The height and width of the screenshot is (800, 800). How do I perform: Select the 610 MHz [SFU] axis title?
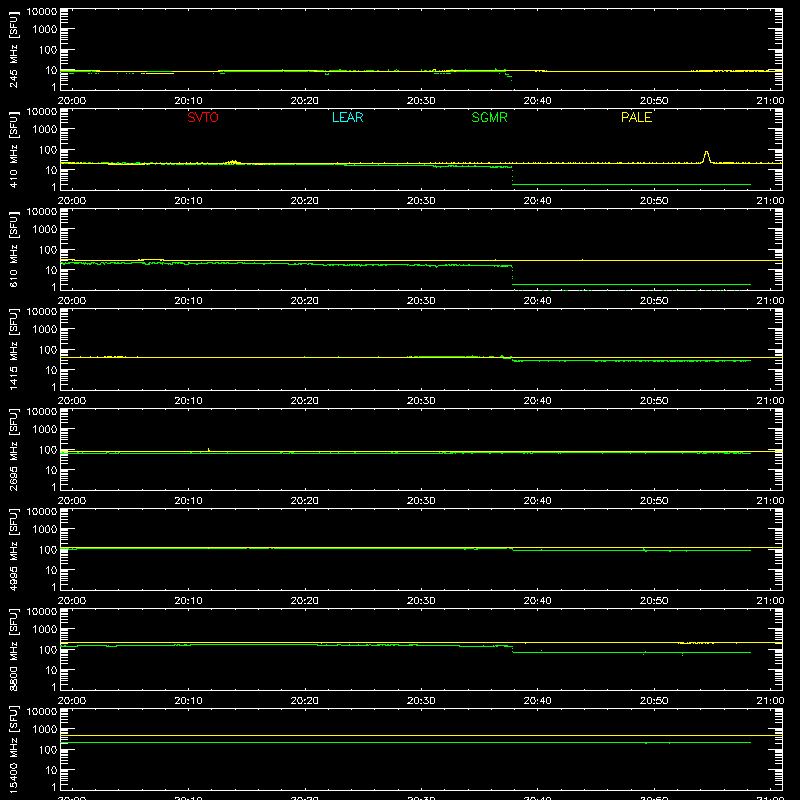[13, 250]
